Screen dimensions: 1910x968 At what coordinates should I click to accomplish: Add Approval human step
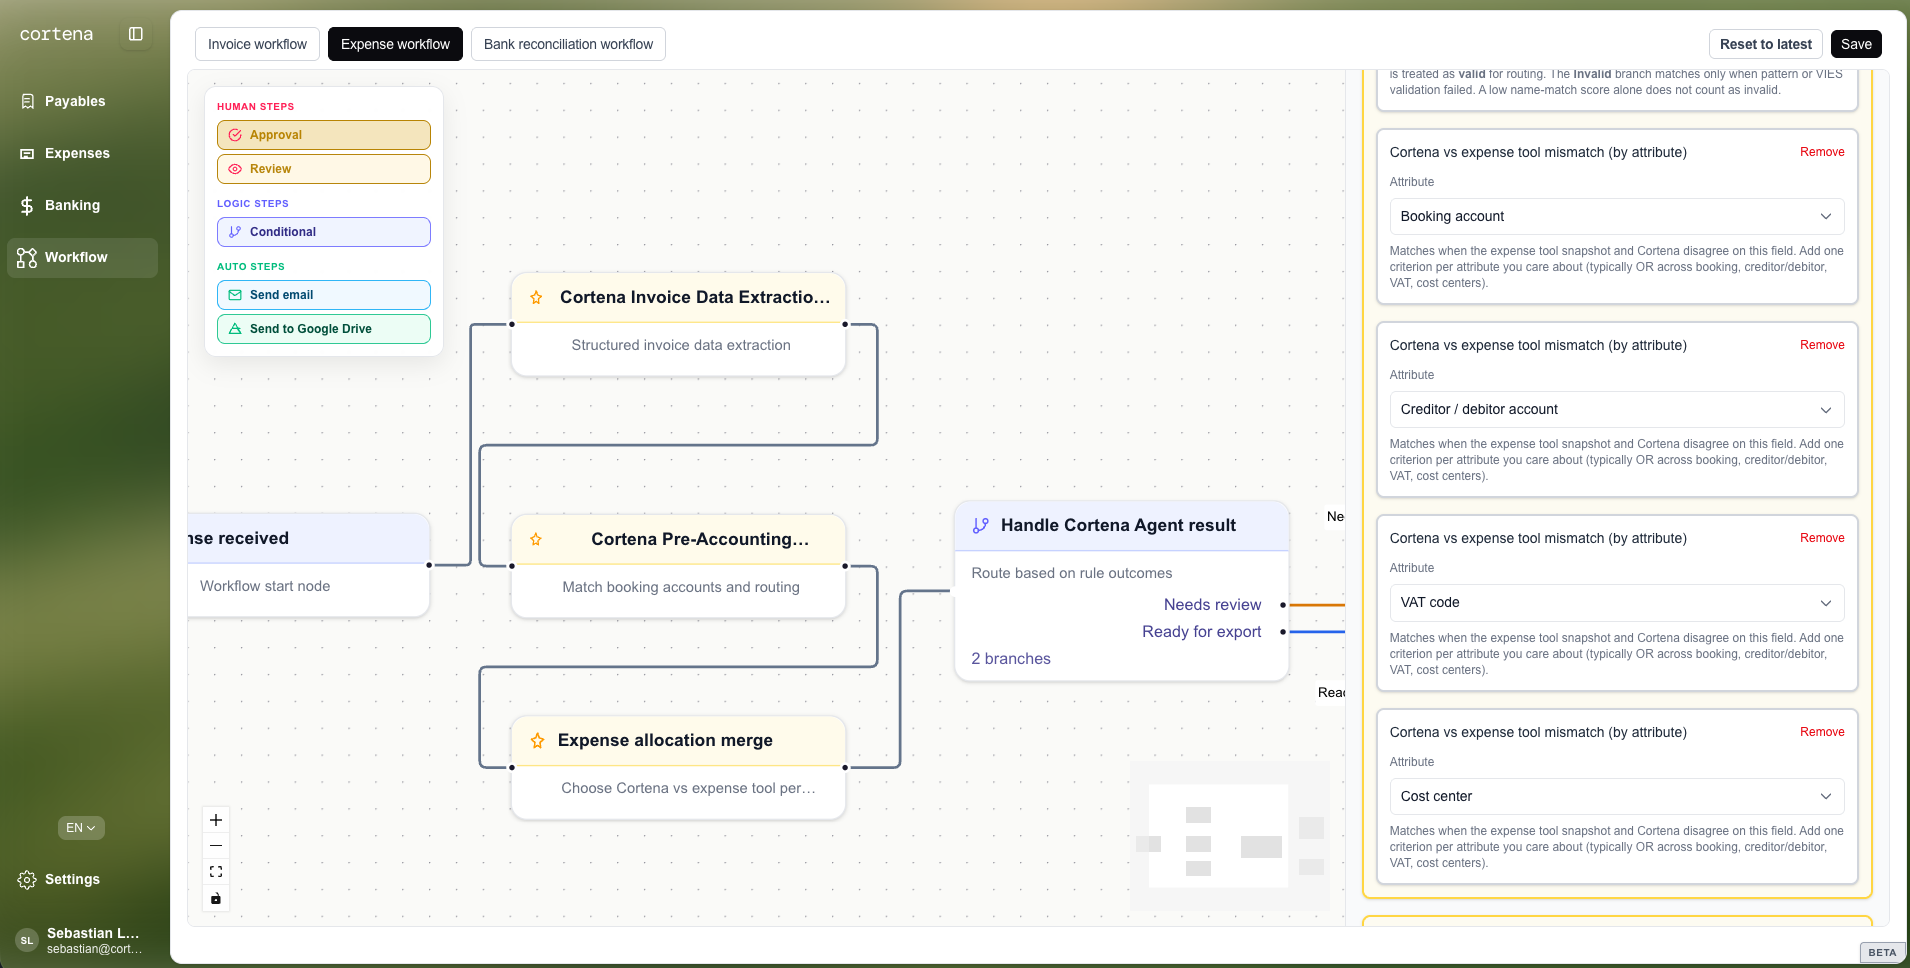click(x=324, y=135)
